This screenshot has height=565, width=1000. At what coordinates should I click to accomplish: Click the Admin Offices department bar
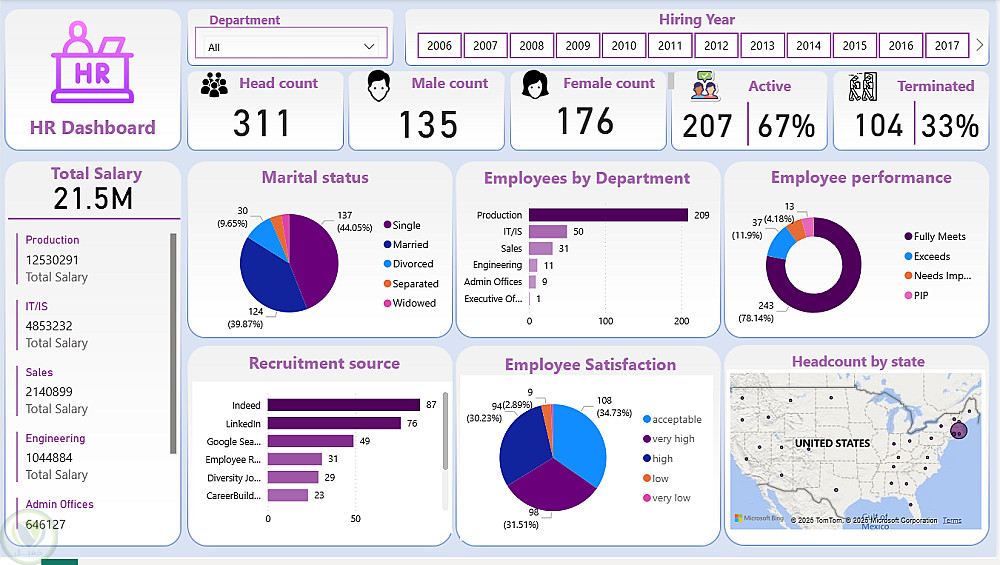[533, 281]
